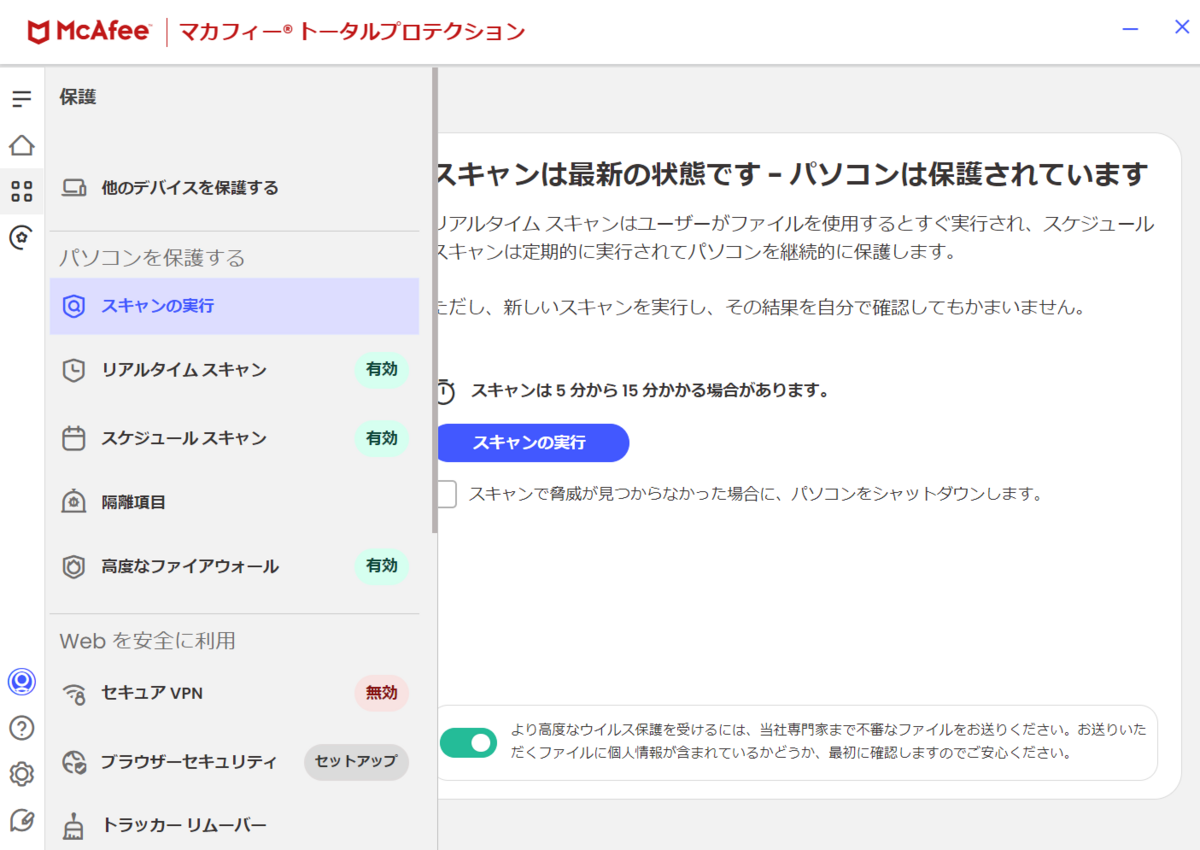Collapse the hamburger menu icon in sidebar
The image size is (1200, 850).
point(22,99)
